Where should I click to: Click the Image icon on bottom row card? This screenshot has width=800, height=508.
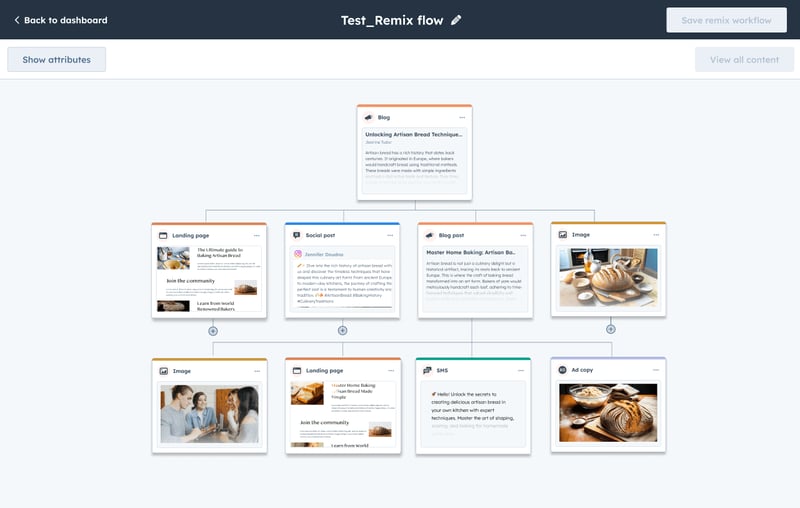[164, 371]
